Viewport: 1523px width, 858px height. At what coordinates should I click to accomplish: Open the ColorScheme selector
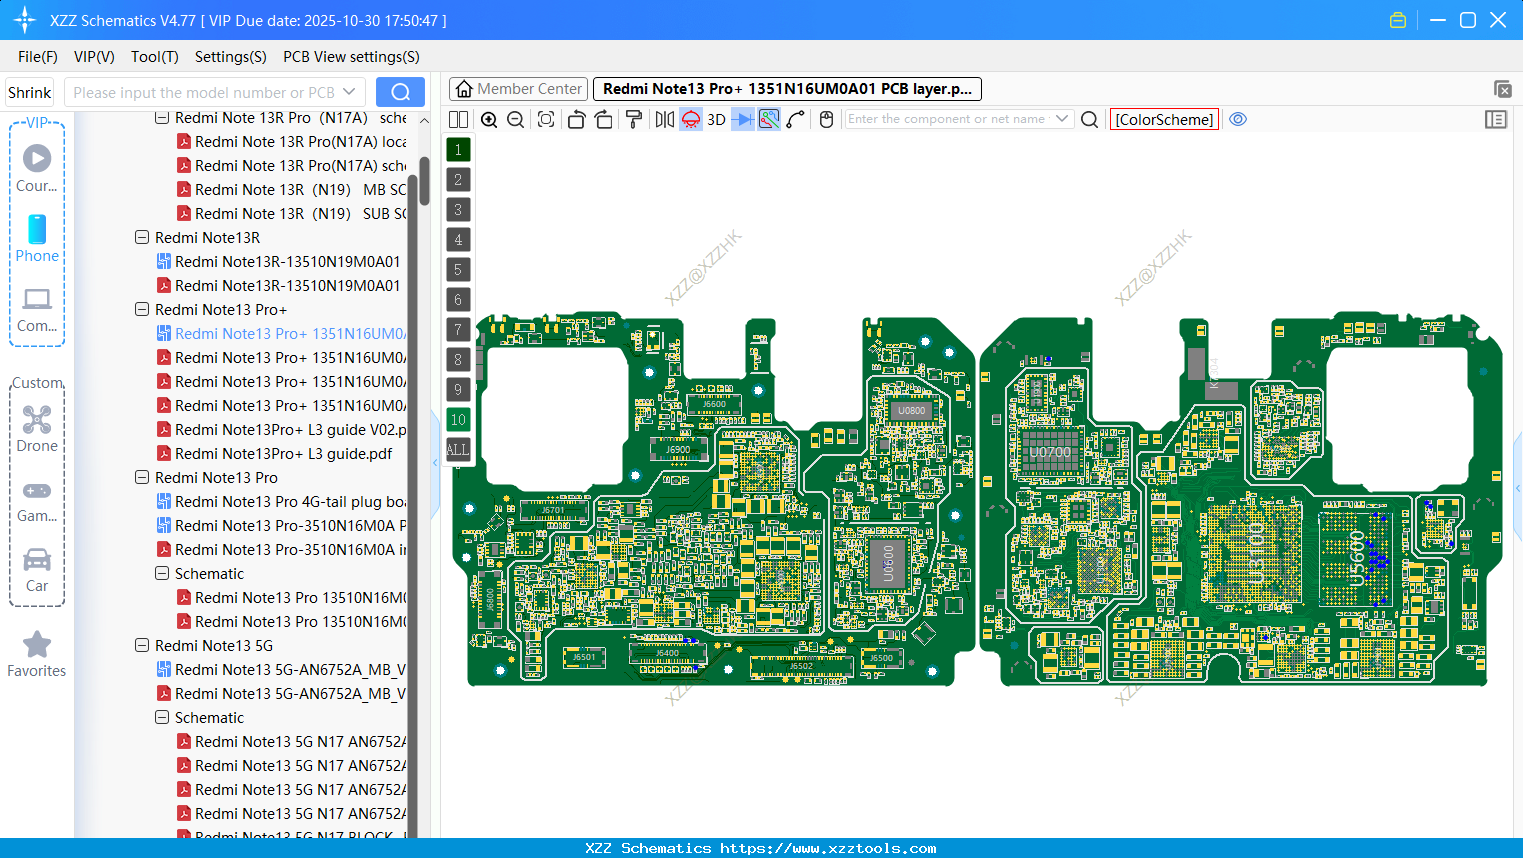coord(1163,119)
